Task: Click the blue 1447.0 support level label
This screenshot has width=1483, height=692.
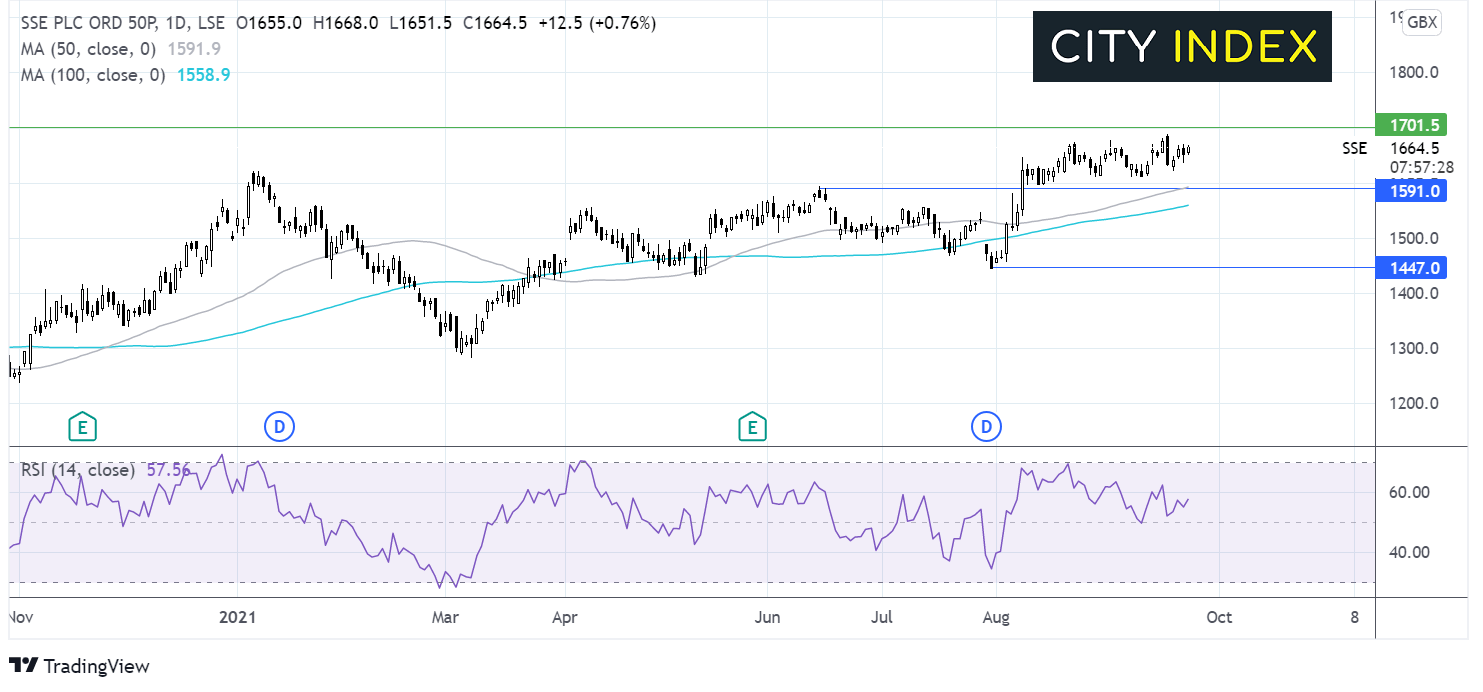Action: tap(1412, 267)
